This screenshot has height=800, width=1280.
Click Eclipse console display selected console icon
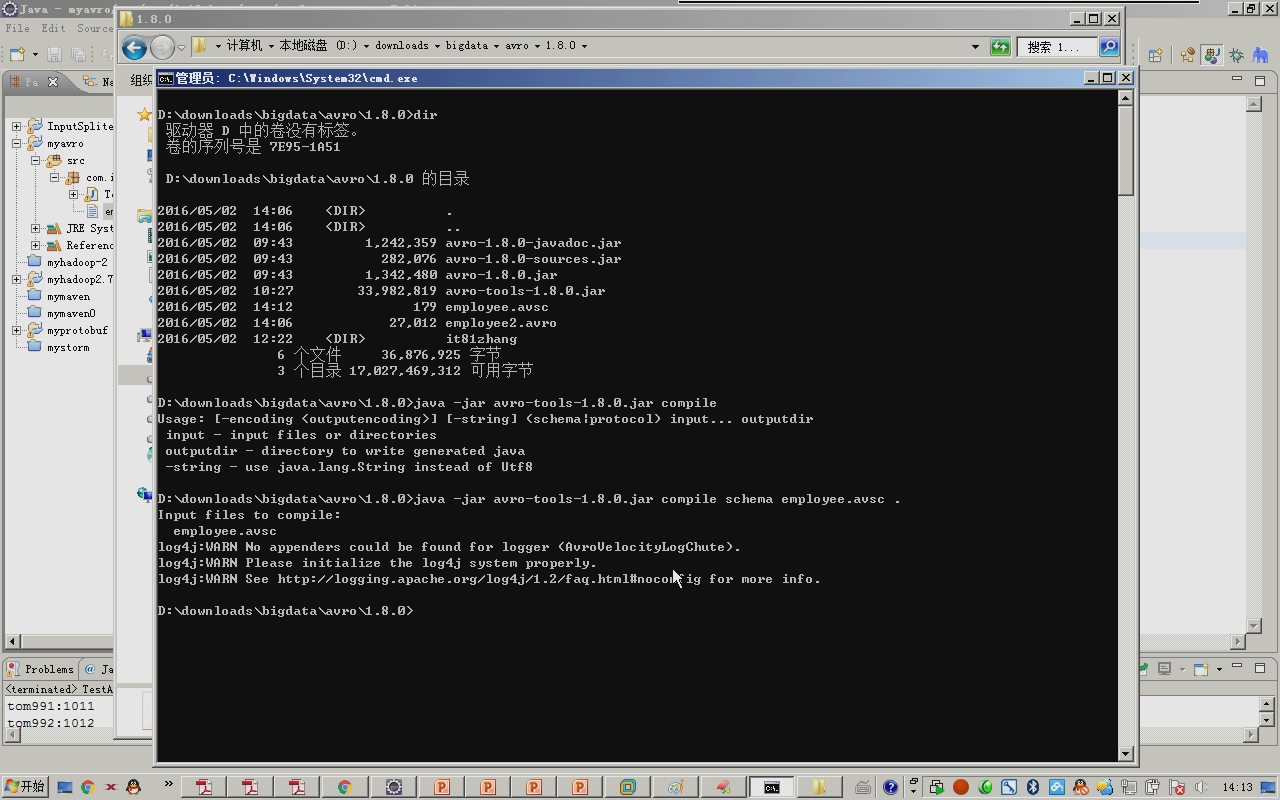coord(1165,668)
